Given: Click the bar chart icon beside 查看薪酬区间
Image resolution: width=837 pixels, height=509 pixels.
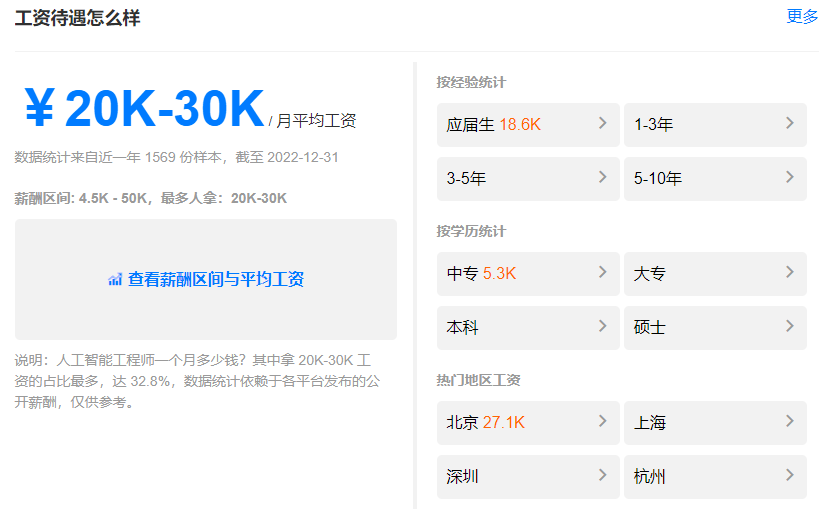Looking at the screenshot, I should coord(115,280).
